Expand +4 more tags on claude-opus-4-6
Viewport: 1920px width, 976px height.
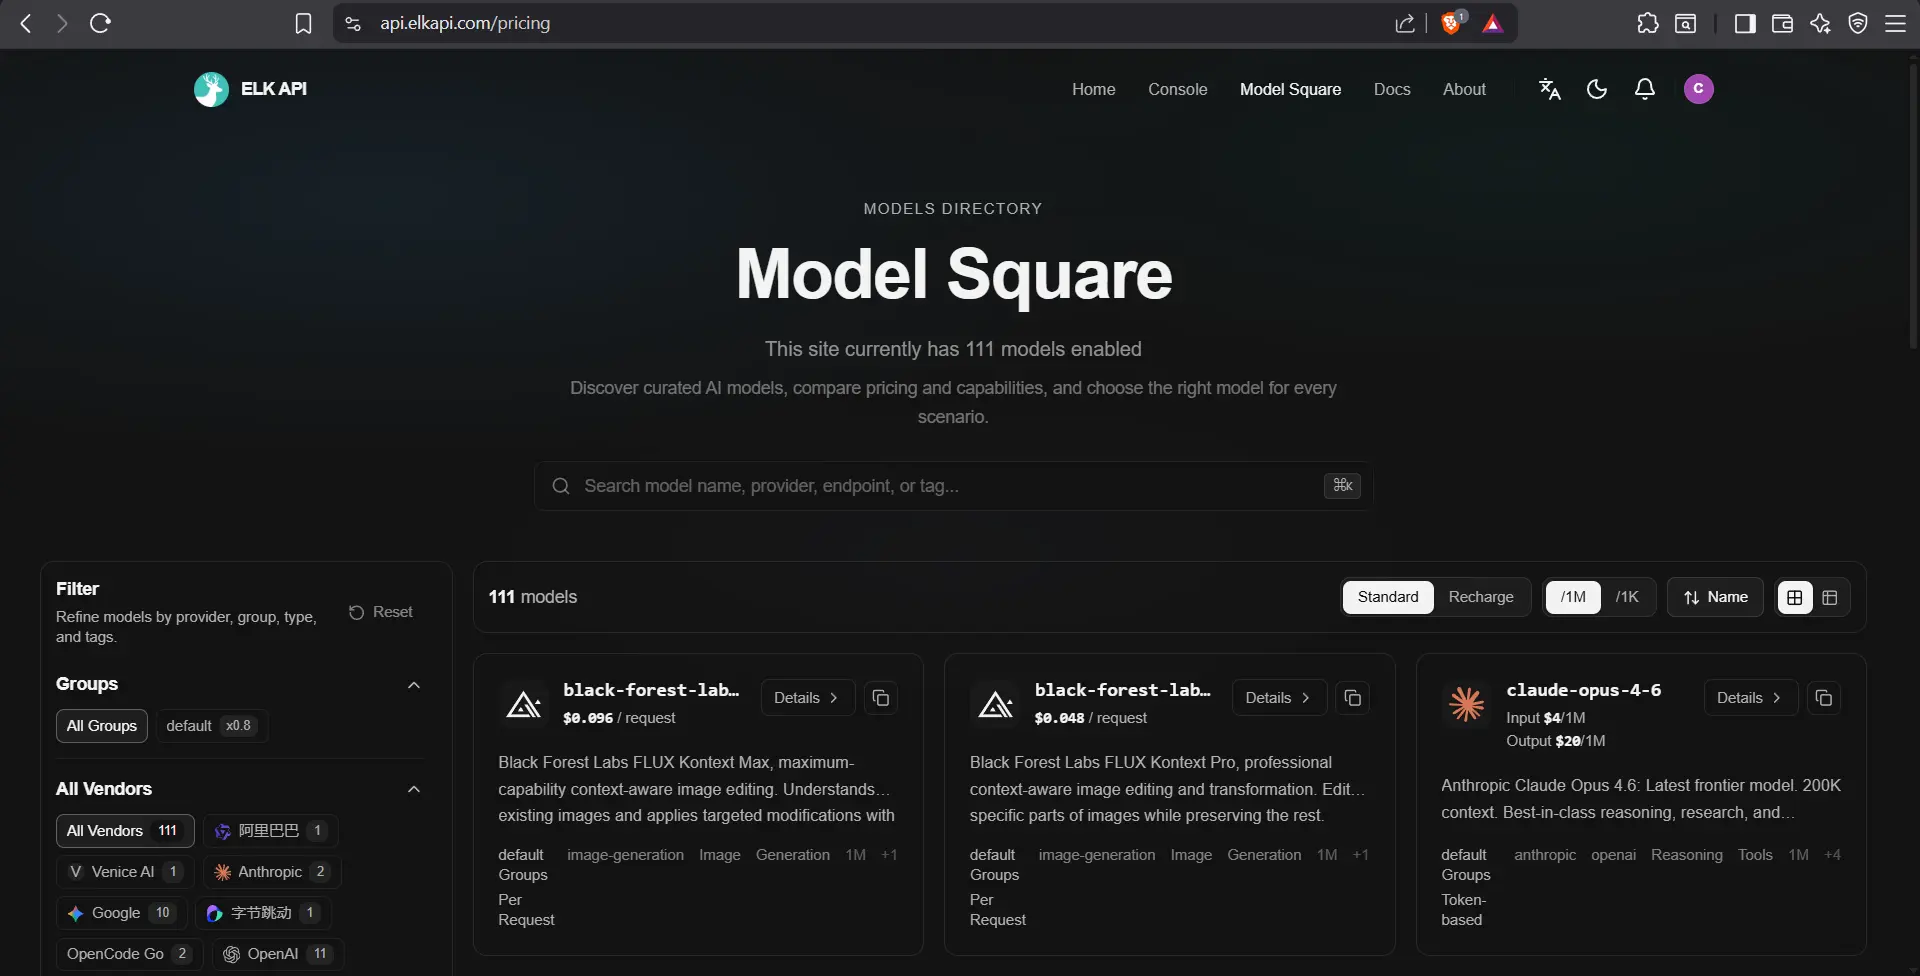point(1832,855)
